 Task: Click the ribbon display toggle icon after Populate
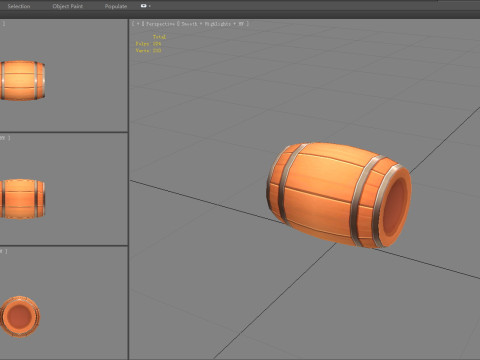coord(143,6)
